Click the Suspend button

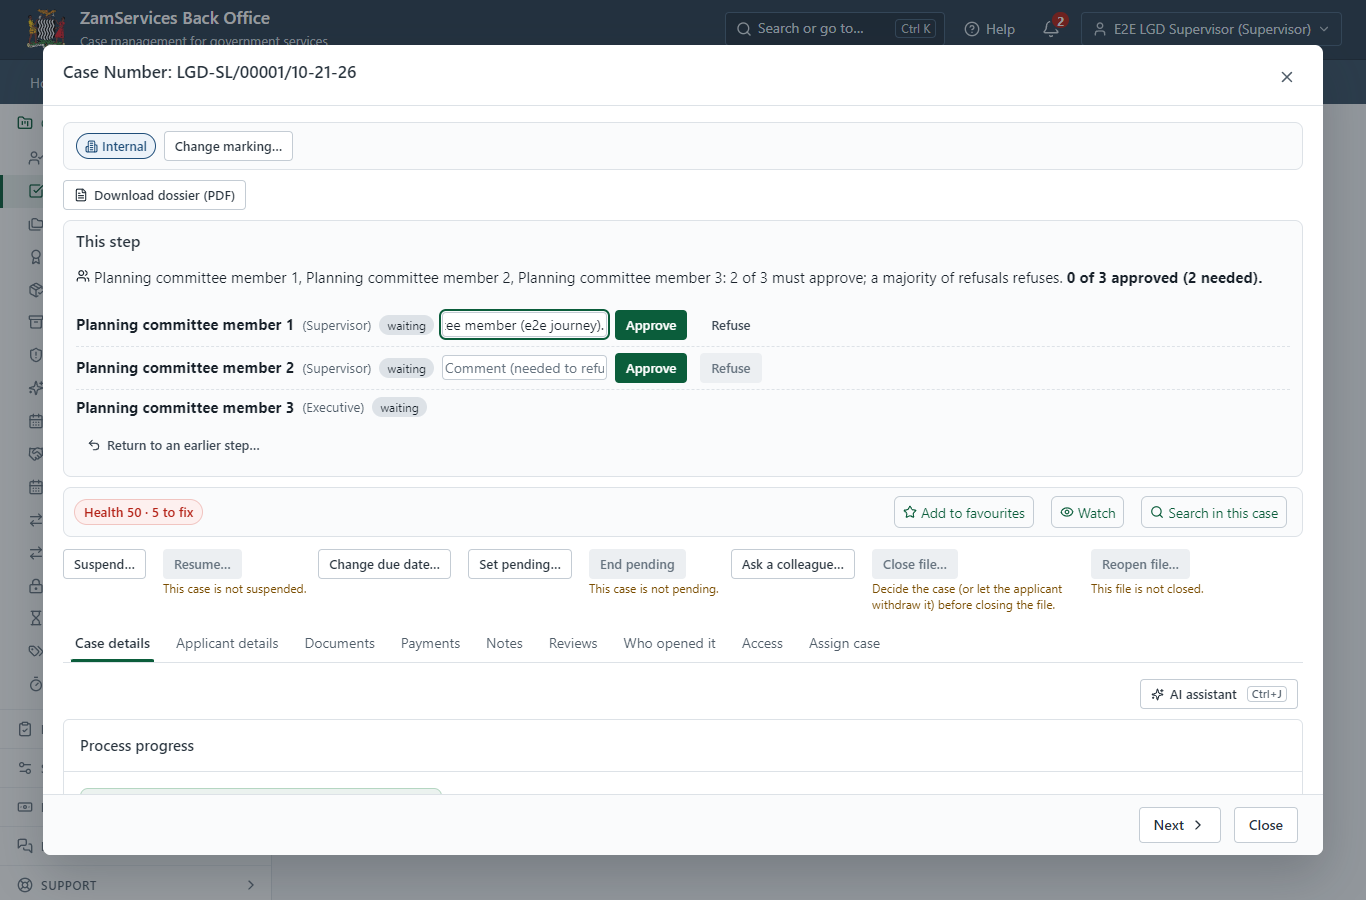pos(104,564)
